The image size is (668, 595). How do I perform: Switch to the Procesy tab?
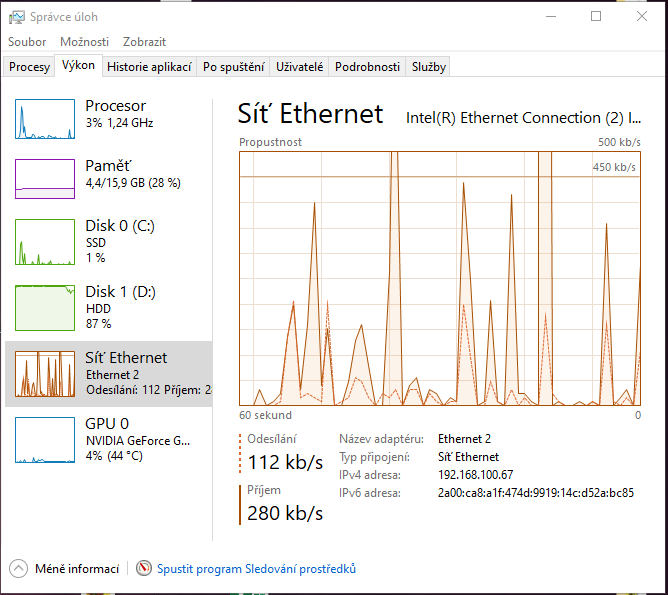pyautogui.click(x=29, y=67)
